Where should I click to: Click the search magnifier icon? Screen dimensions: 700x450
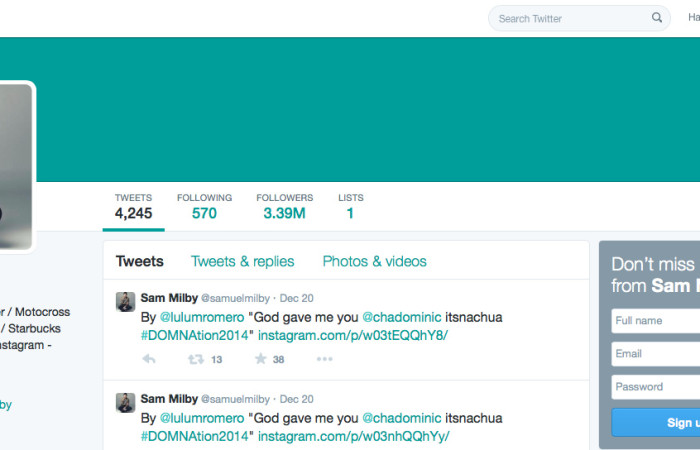pos(657,17)
